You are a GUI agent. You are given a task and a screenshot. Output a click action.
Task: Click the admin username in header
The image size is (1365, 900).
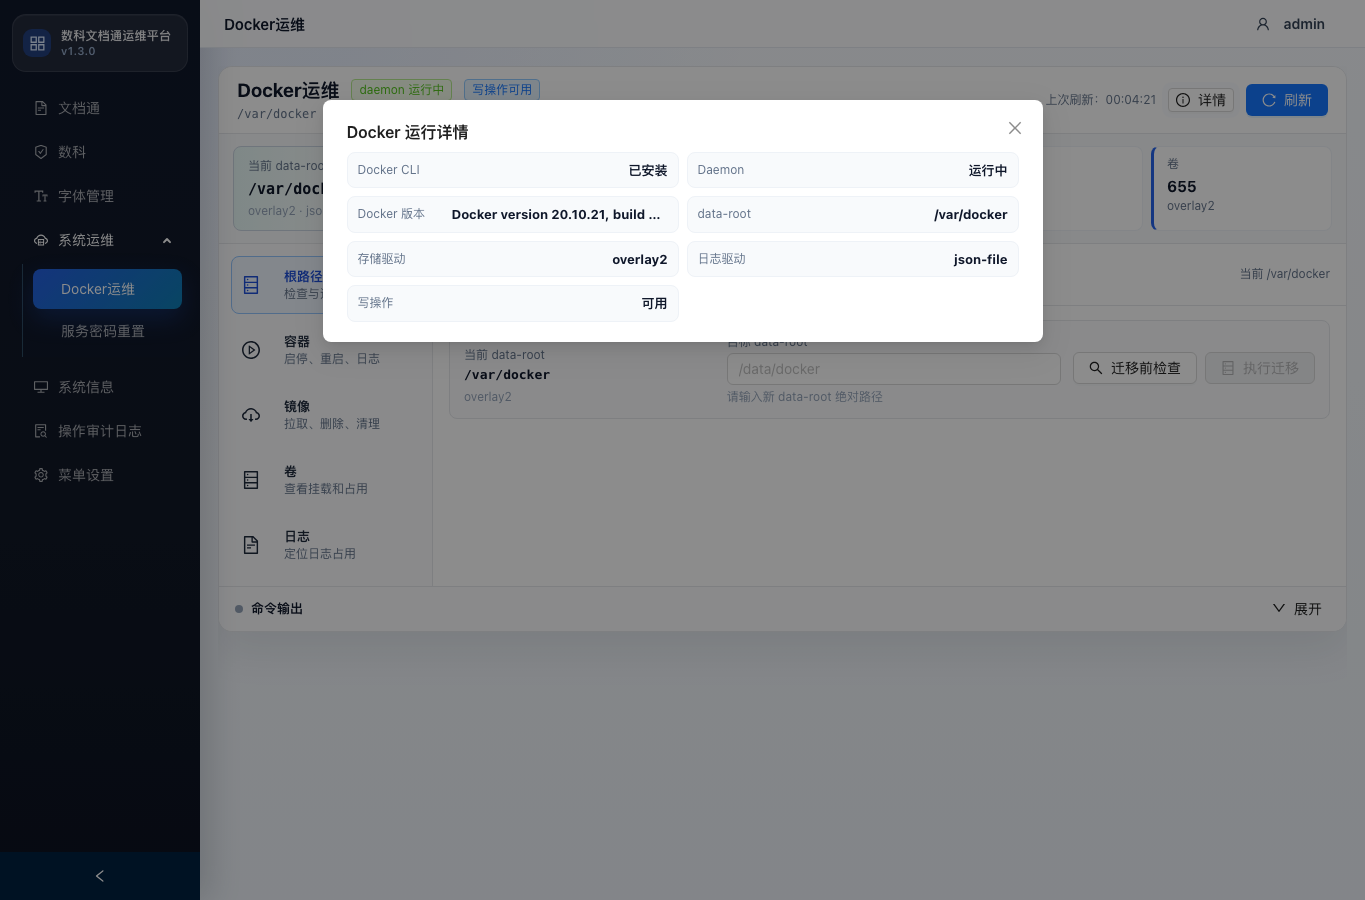[x=1304, y=24]
